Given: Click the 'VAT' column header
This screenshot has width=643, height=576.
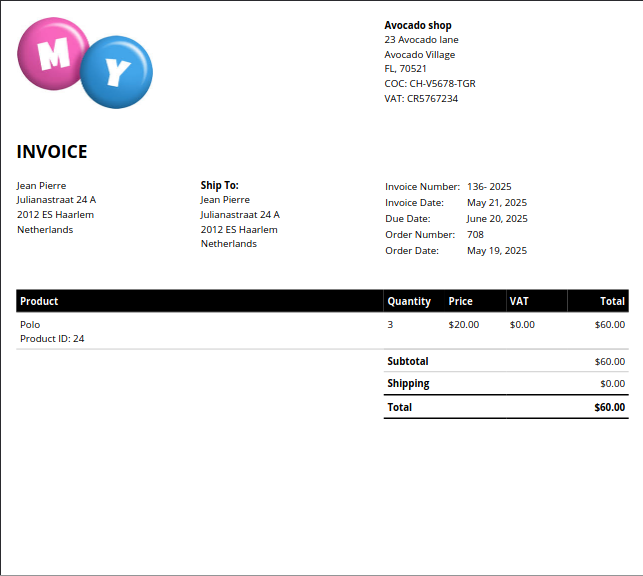Looking at the screenshot, I should [x=519, y=301].
